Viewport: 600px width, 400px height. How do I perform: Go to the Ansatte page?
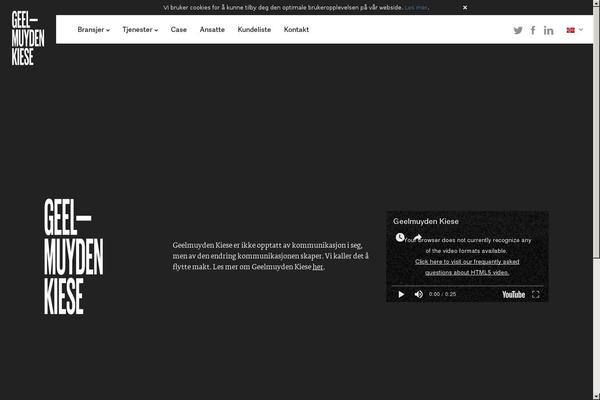[212, 29]
